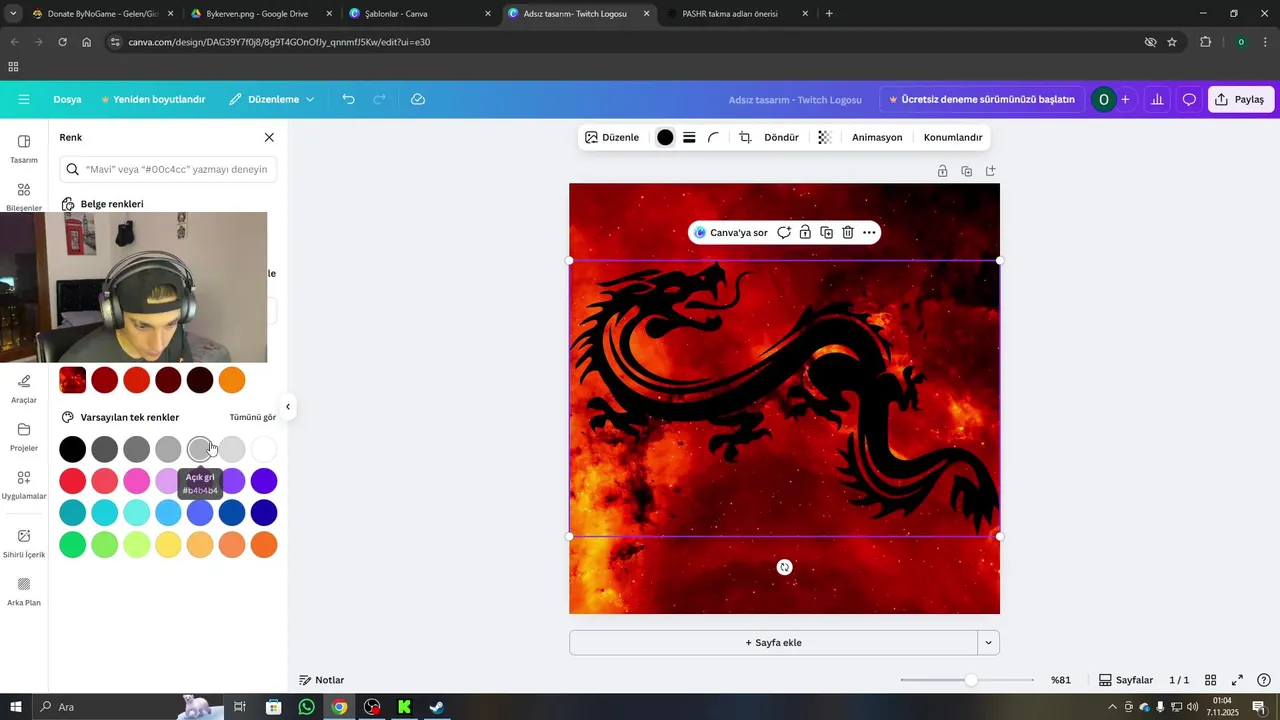Add collaborator with plus icon

[x=1125, y=99]
